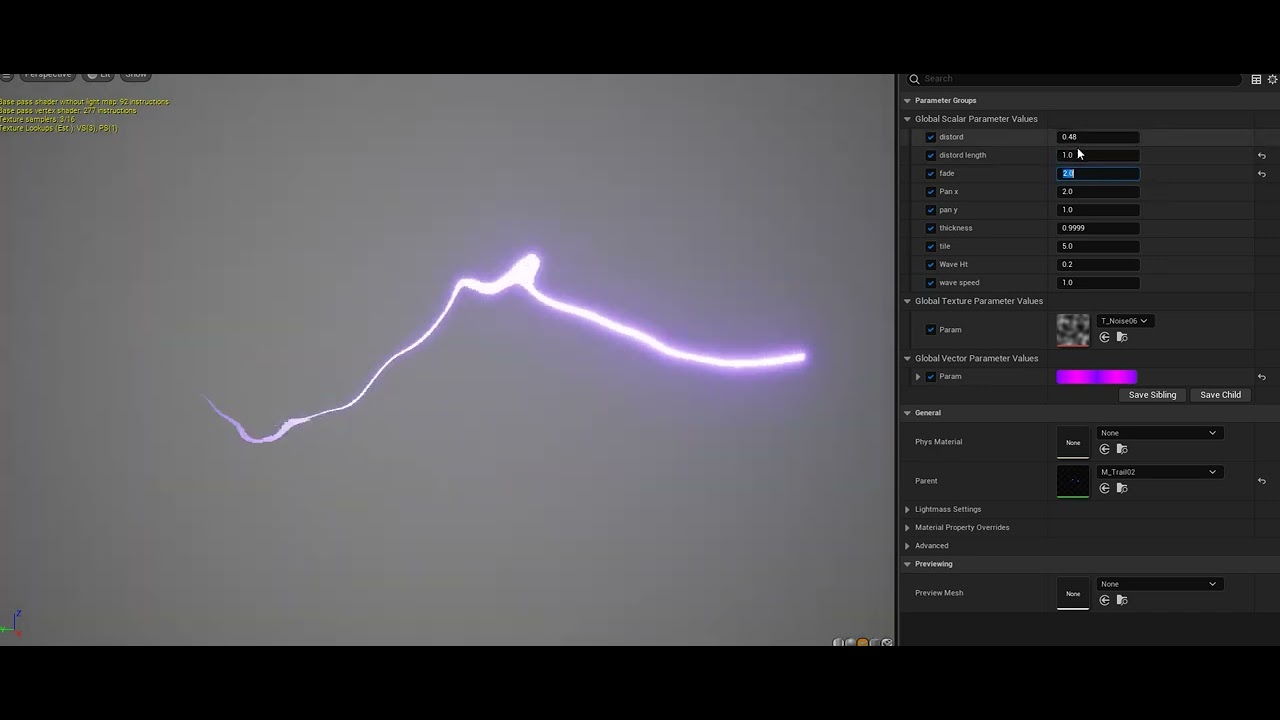Click the pan y value field
This screenshot has width=1280, height=720.
click(x=1098, y=210)
